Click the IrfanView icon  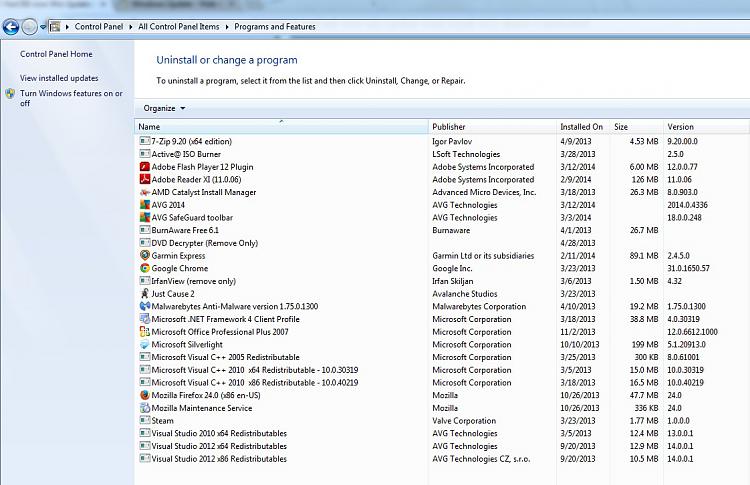click(144, 281)
